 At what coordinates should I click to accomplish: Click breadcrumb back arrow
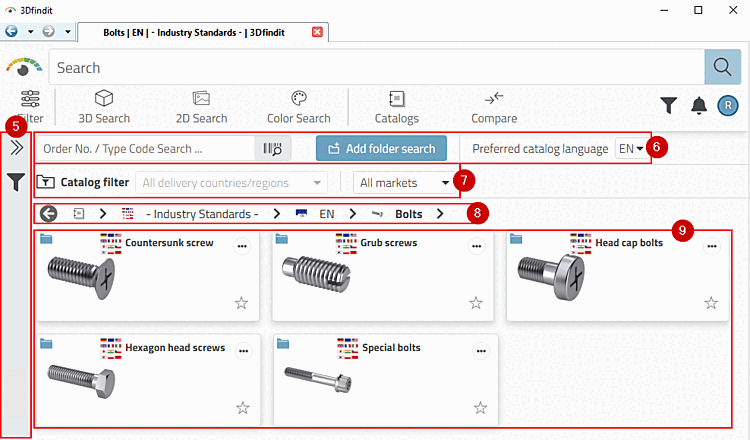point(48,214)
